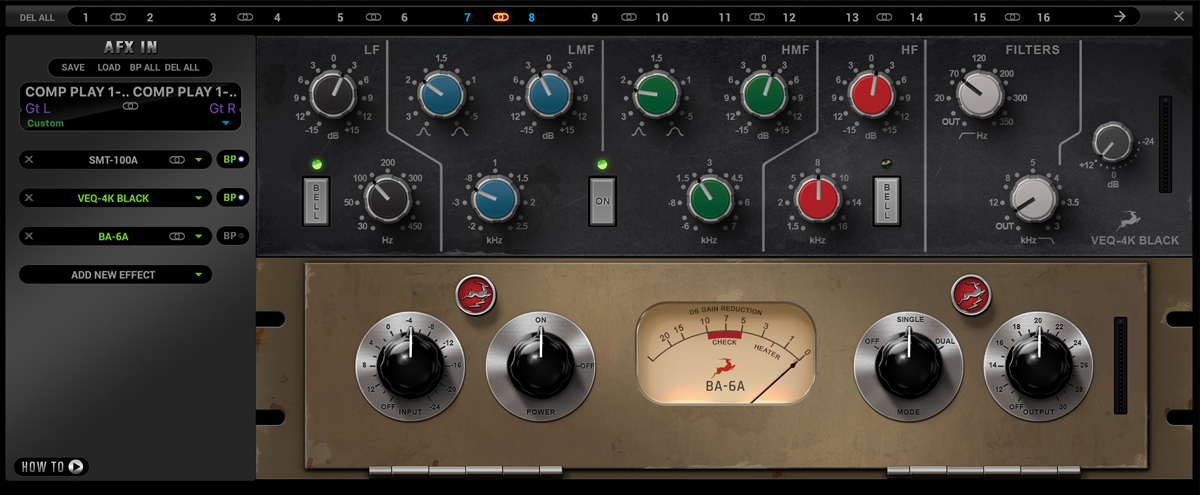1200x495 pixels.
Task: Click the link icon between channels 3 and 4
Action: 245,17
